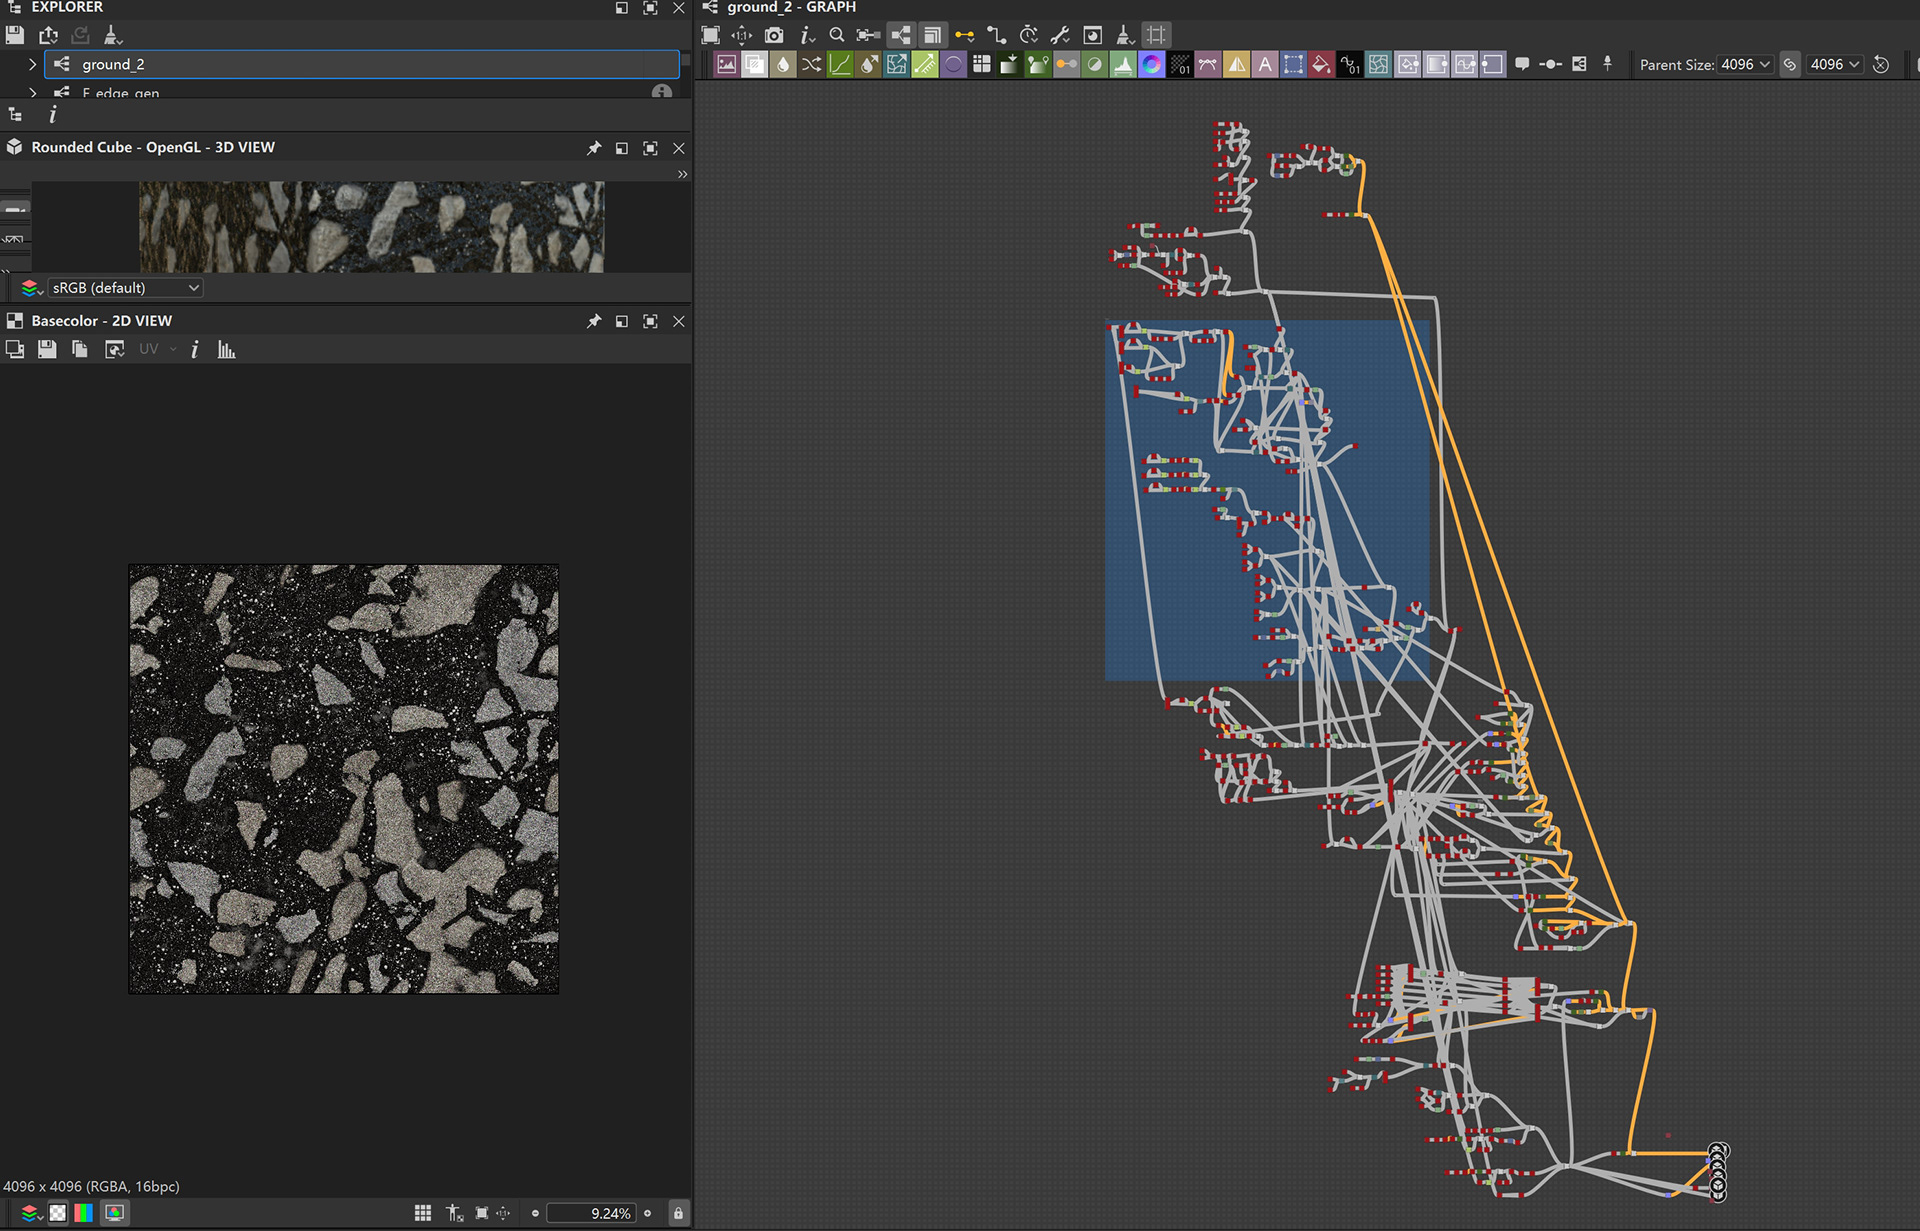Toggle alpha checkerboard display in 2D view

[58, 1213]
